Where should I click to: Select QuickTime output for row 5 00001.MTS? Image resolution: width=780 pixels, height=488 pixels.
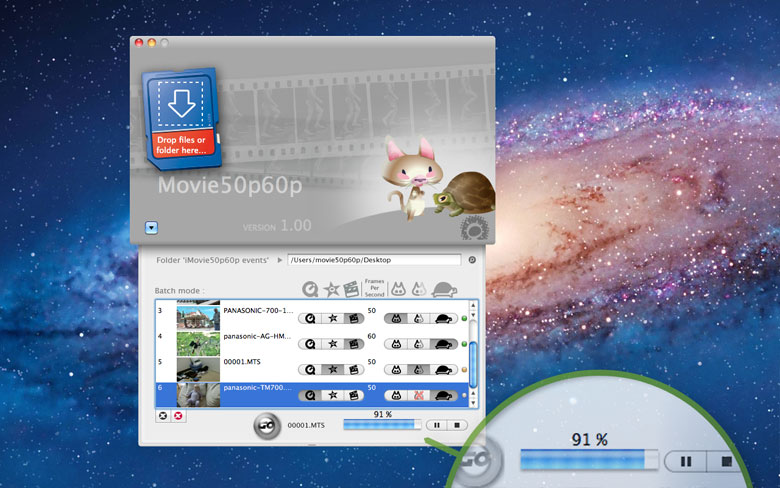coord(309,370)
